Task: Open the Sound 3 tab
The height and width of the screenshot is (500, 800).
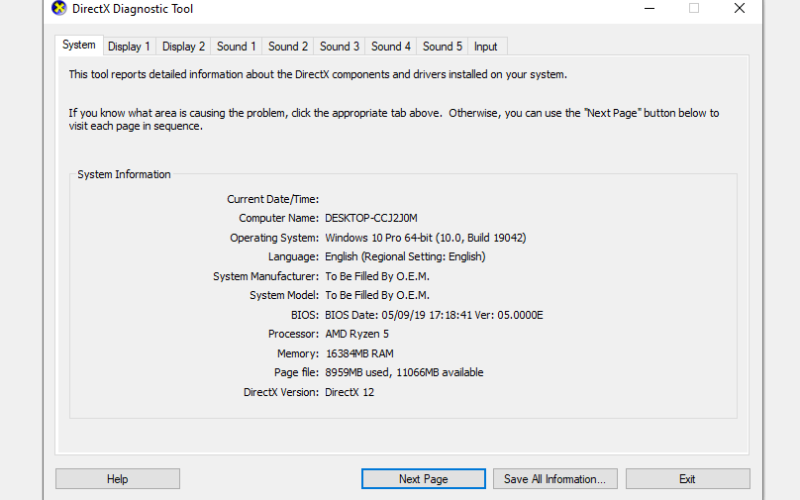Action: click(339, 46)
